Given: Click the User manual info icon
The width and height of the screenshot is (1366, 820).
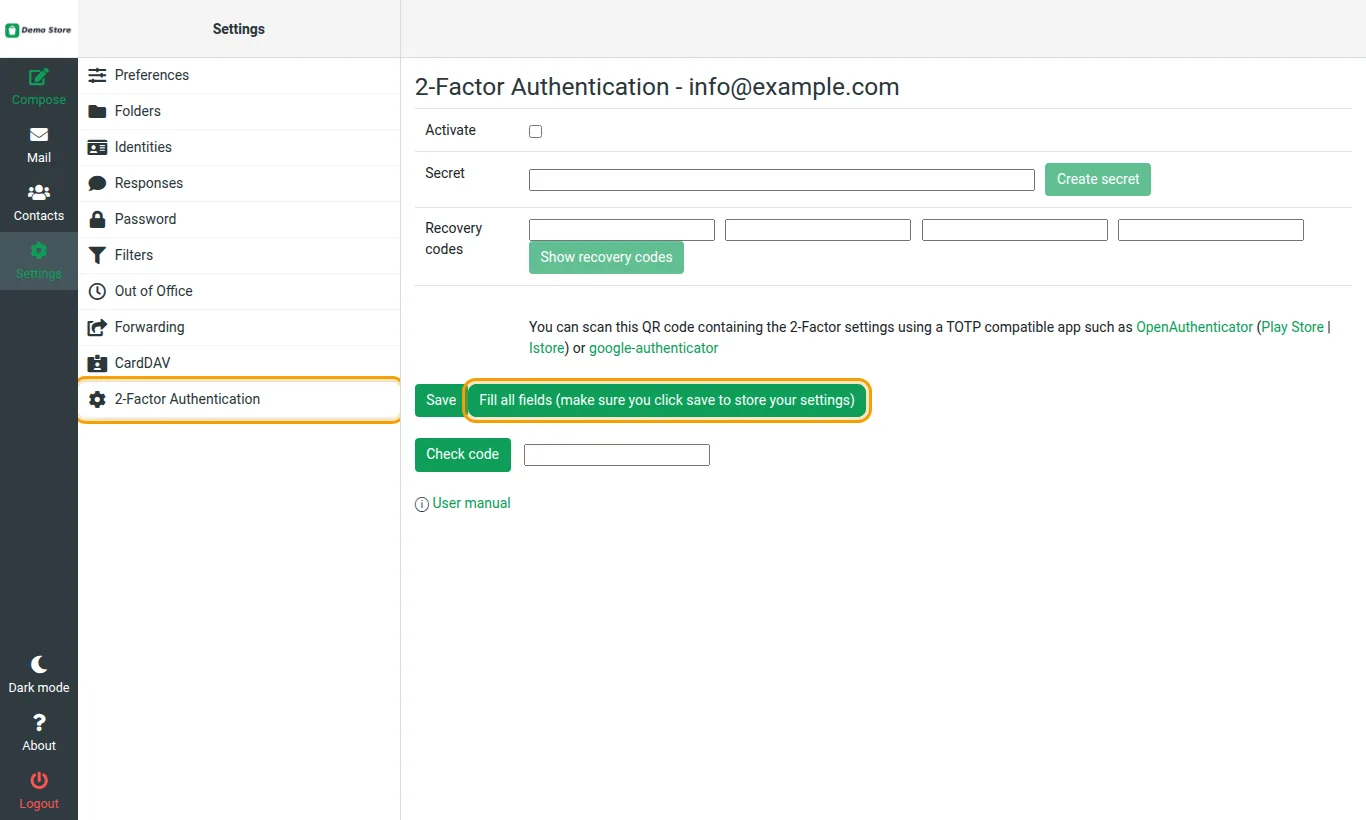Looking at the screenshot, I should (422, 504).
